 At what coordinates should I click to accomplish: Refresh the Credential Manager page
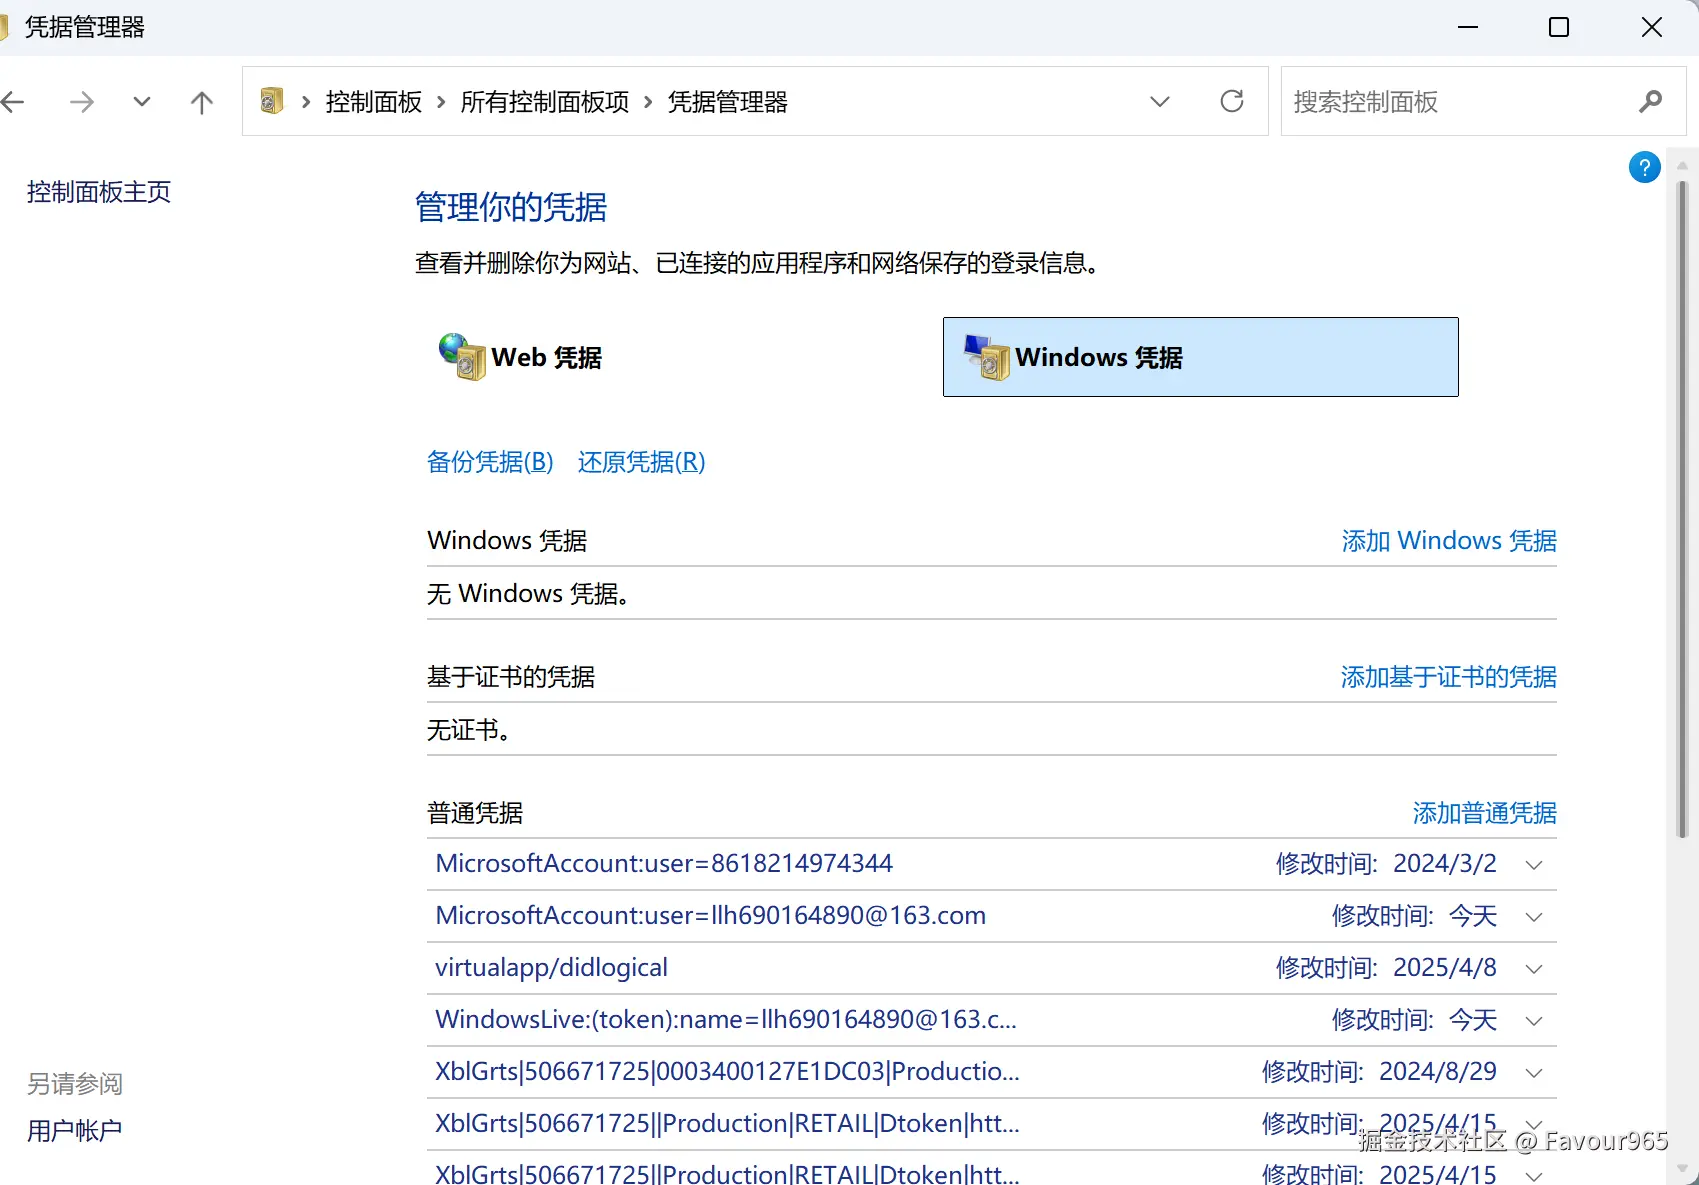1232,101
